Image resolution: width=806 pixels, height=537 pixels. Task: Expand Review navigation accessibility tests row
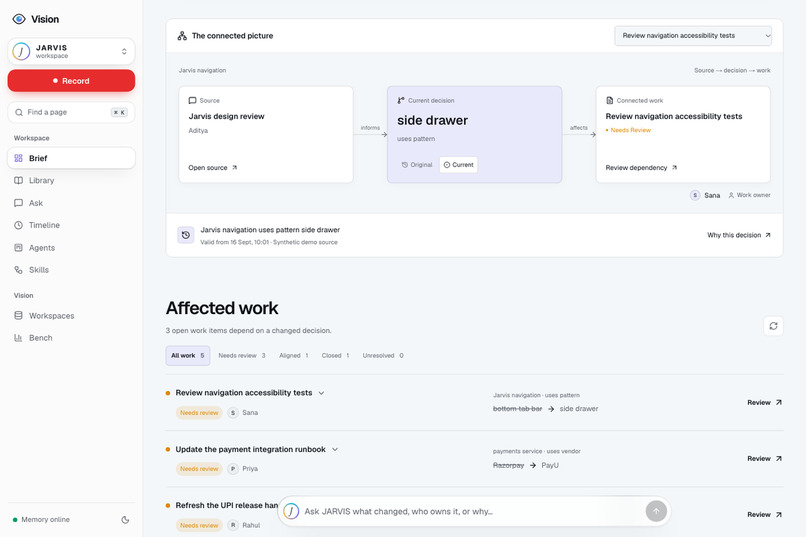321,393
